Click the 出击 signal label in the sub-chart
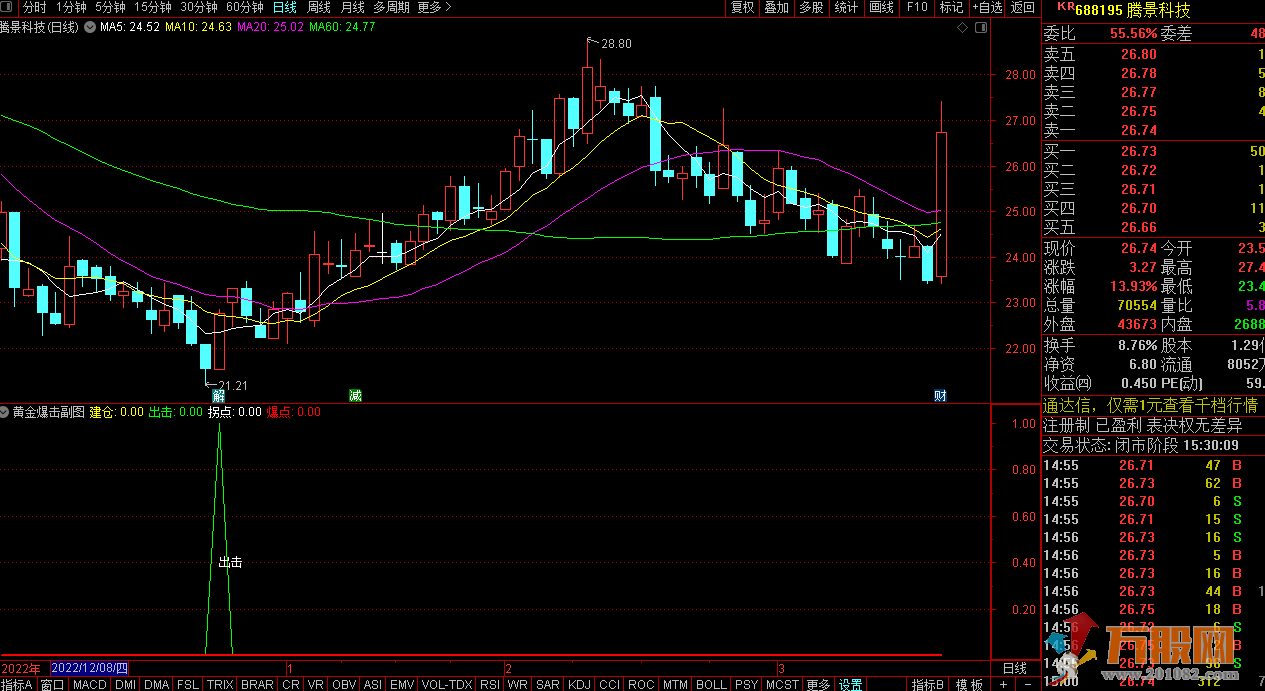The image size is (1265, 691). [231, 563]
